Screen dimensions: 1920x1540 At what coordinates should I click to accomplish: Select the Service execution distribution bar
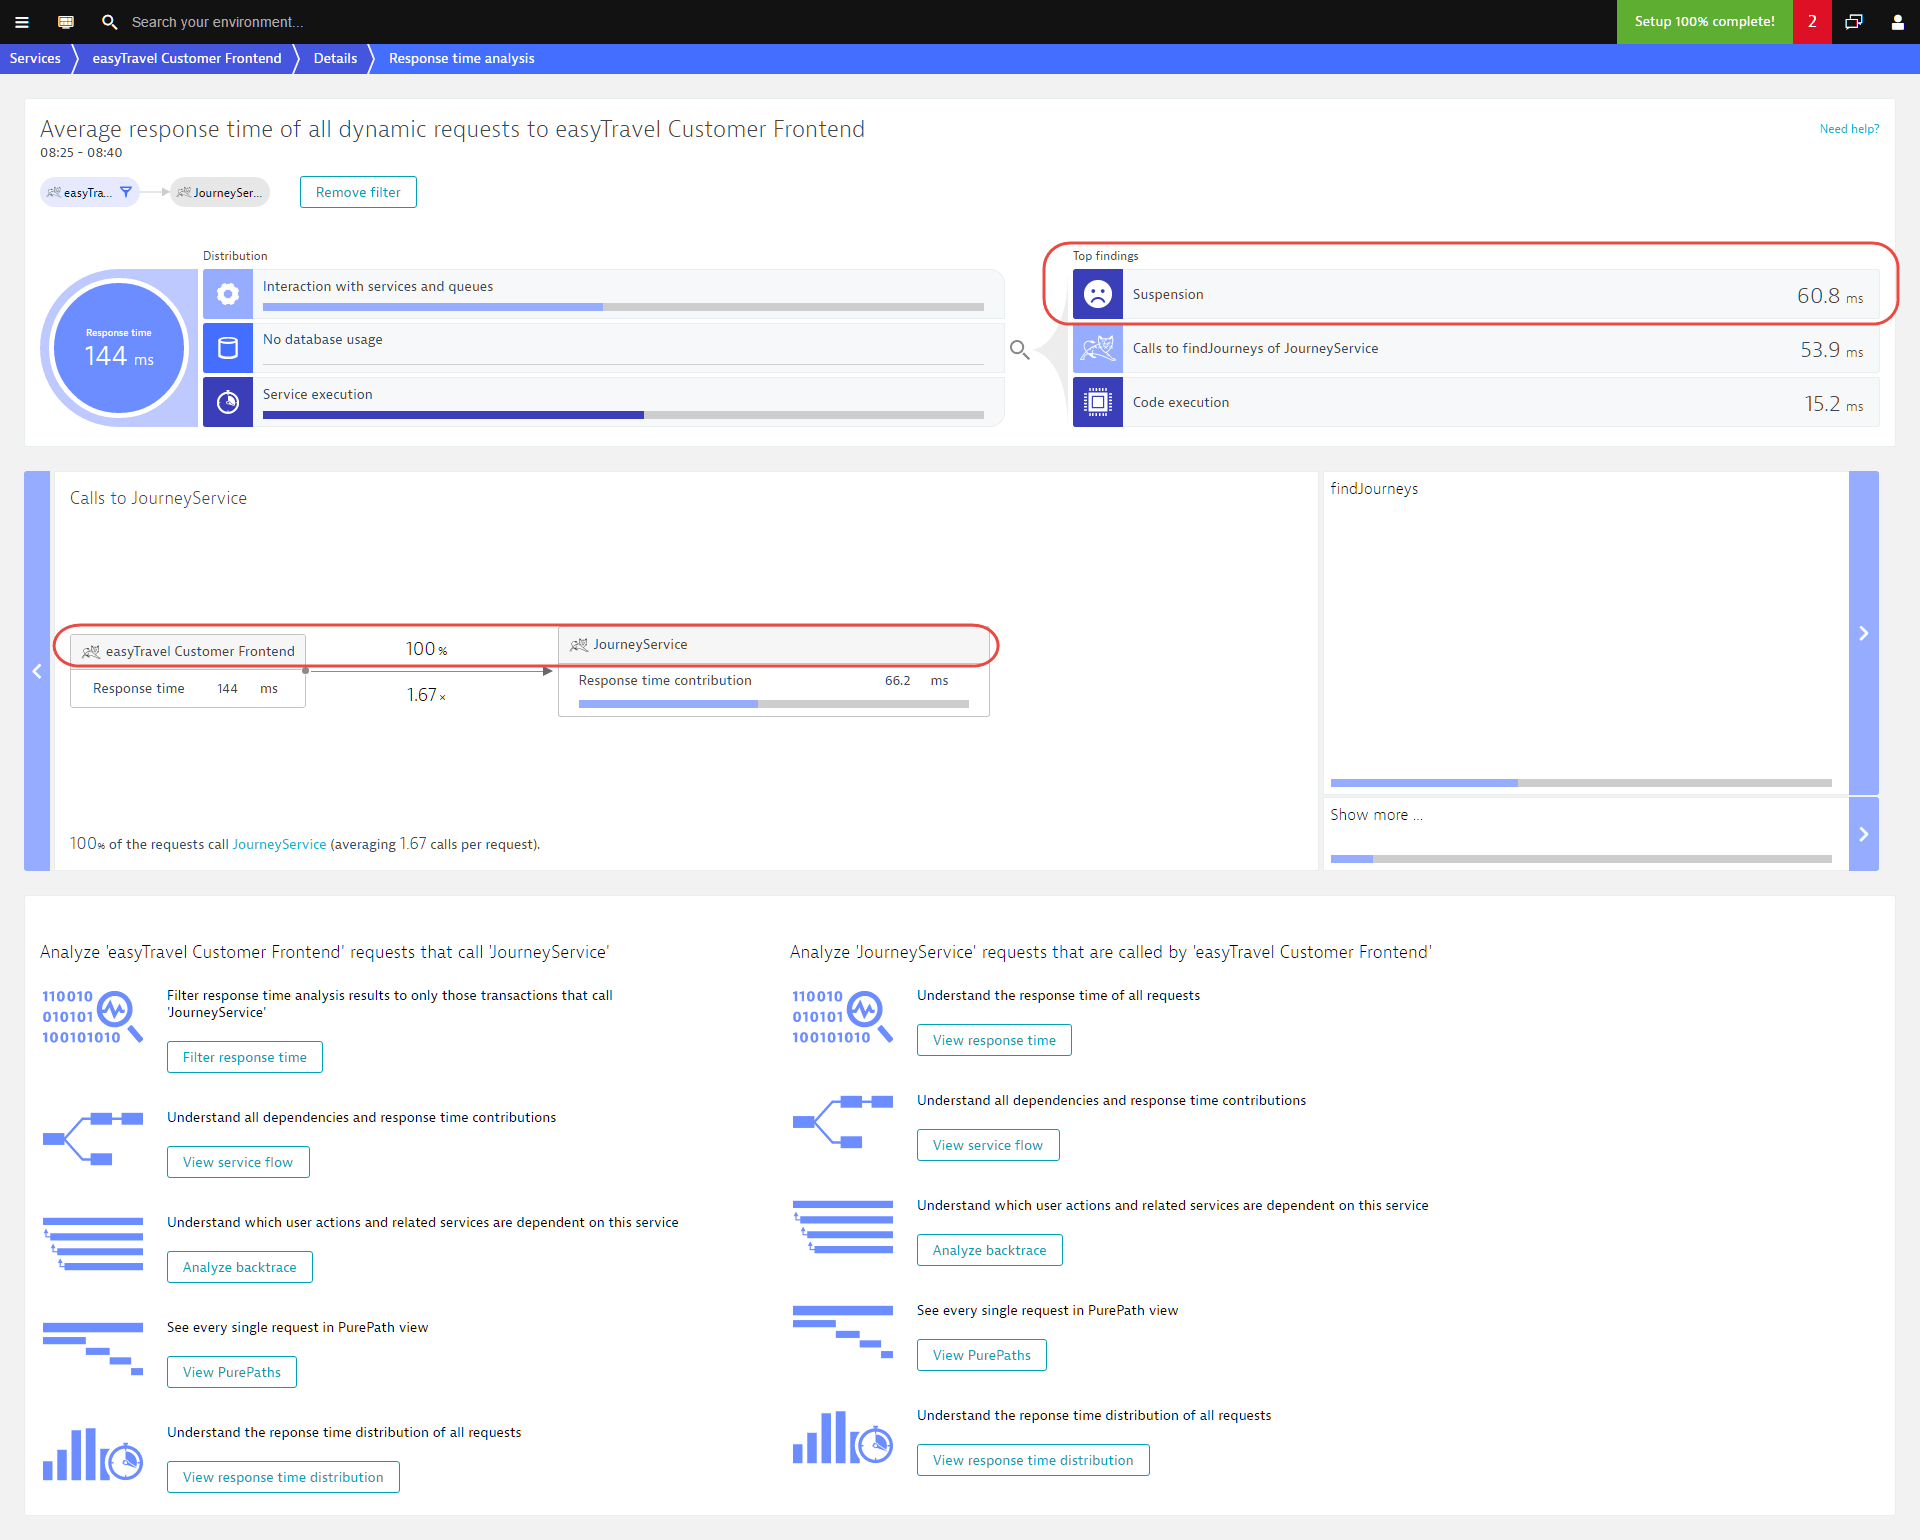(623, 415)
